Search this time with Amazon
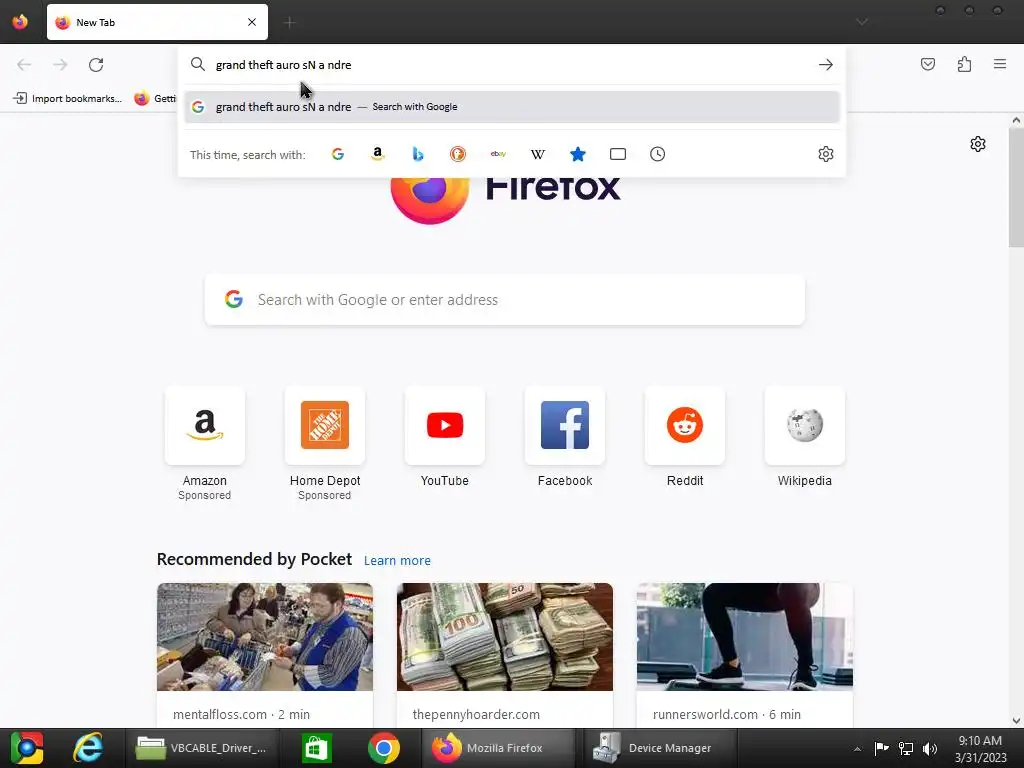 pos(377,154)
